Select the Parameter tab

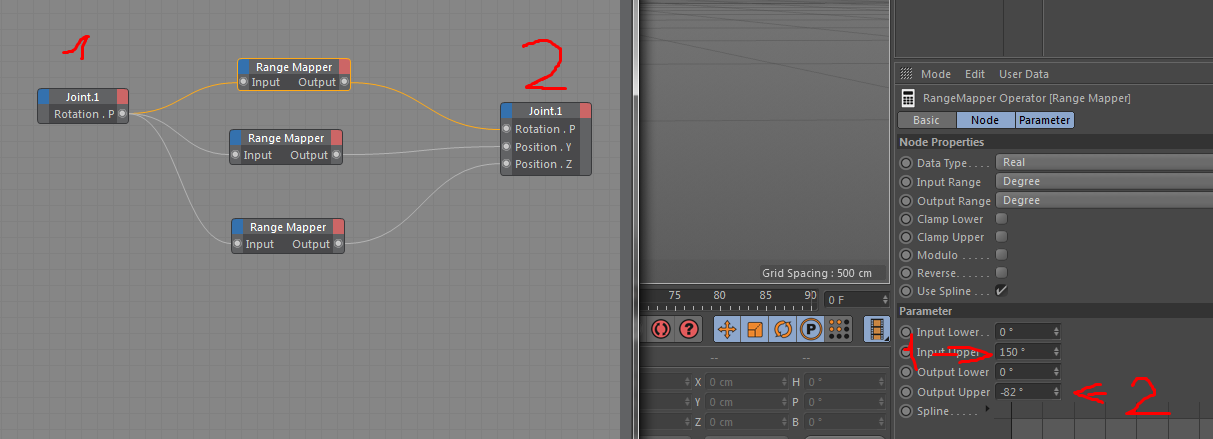click(1044, 120)
